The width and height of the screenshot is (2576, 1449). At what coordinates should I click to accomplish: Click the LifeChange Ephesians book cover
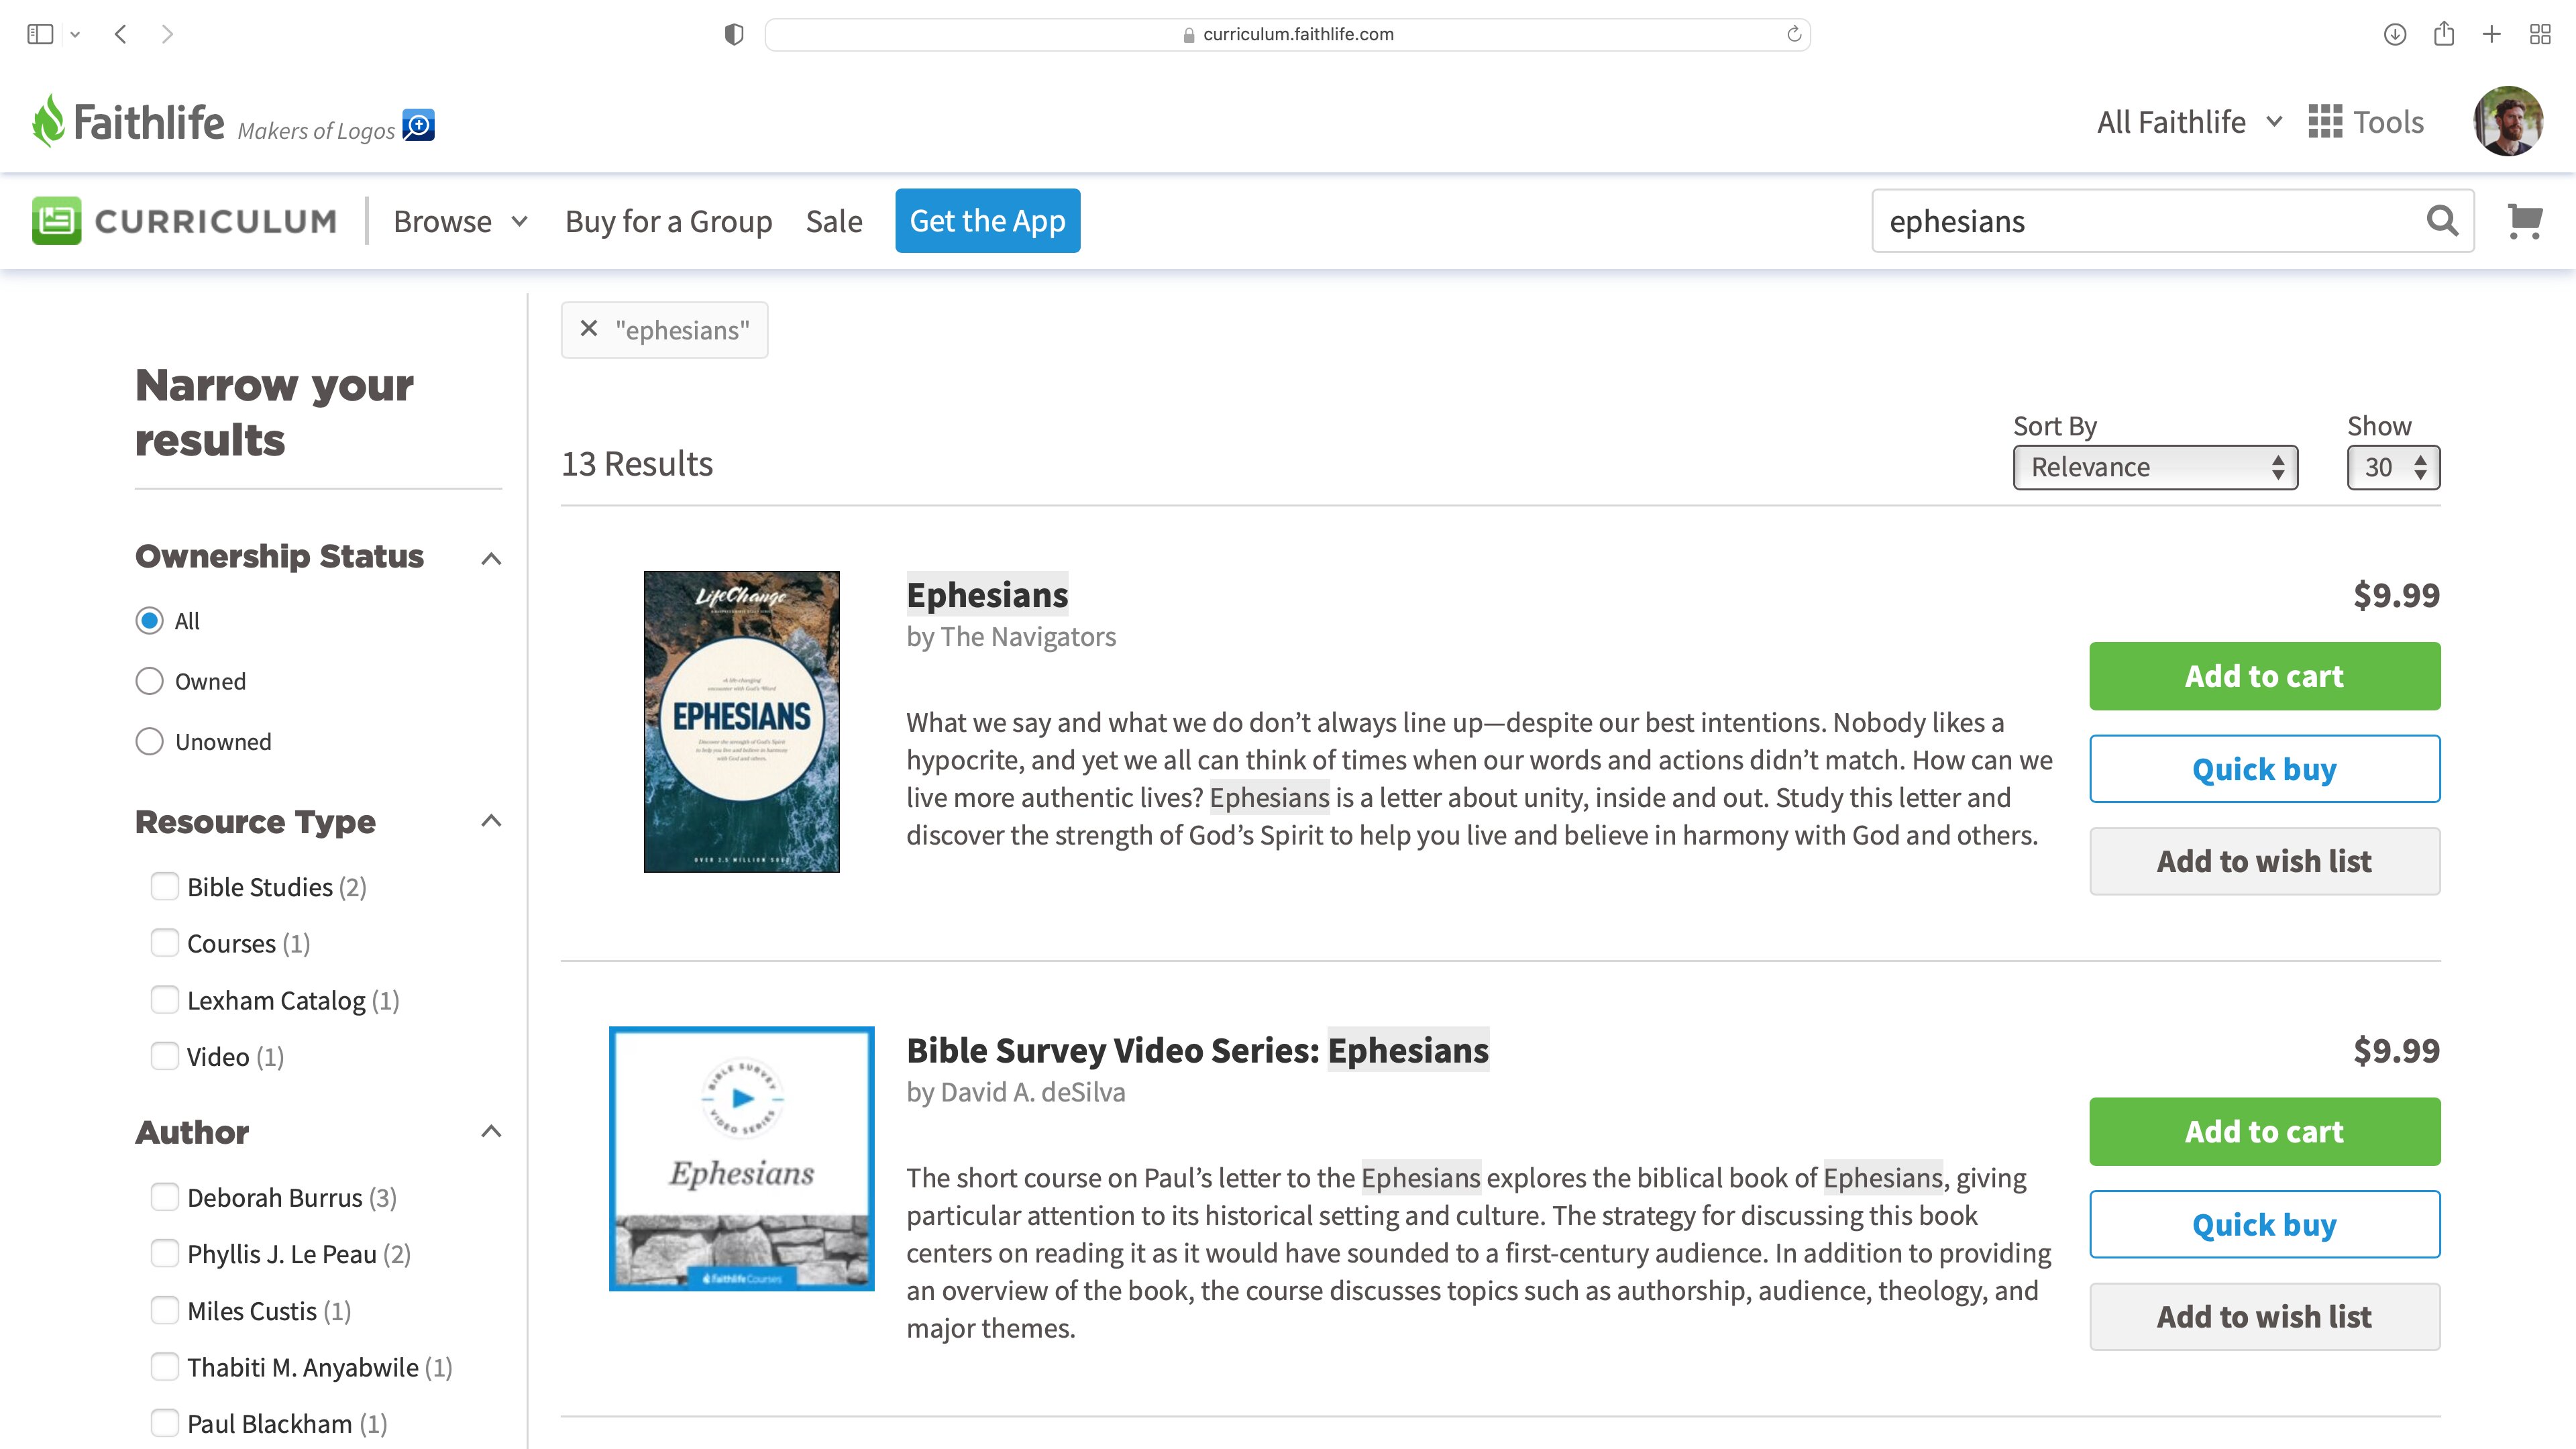(x=741, y=721)
